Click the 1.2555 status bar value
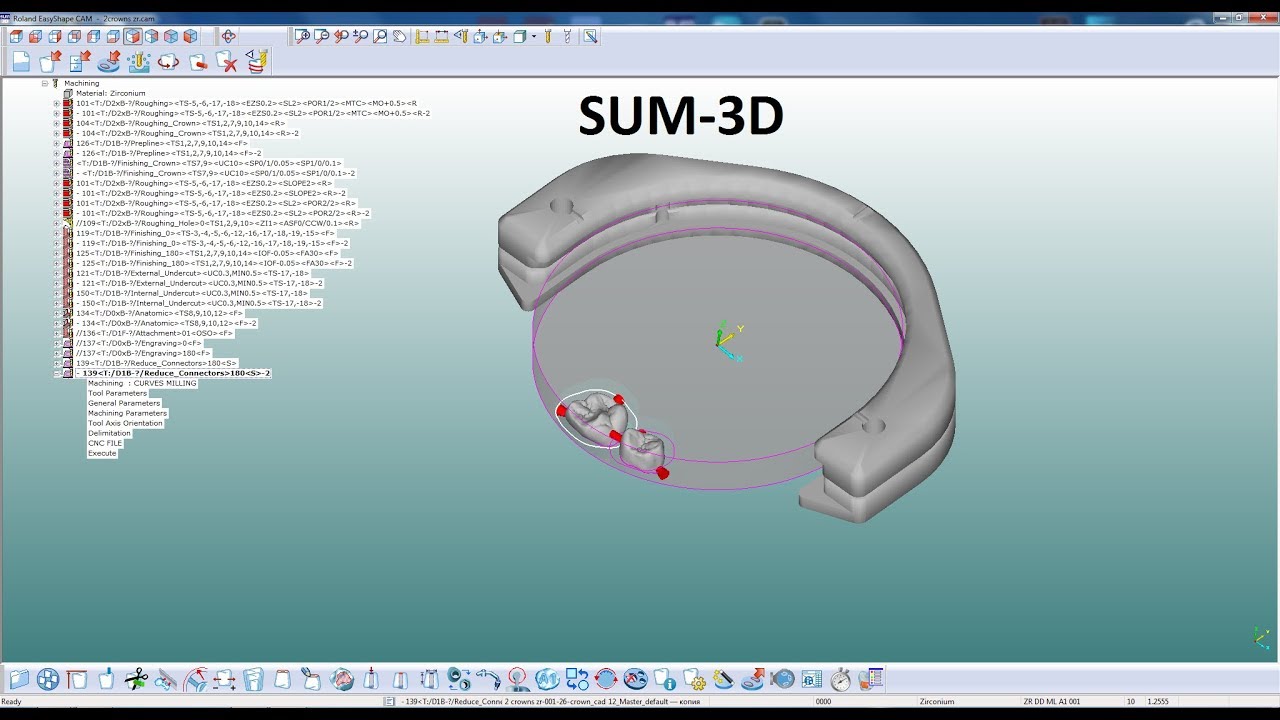This screenshot has width=1280, height=720. click(x=1158, y=702)
